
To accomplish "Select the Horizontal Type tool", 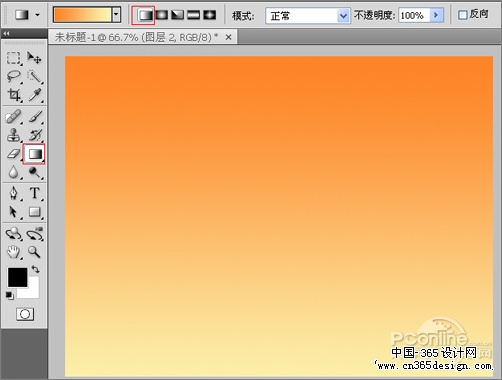I will pos(35,193).
